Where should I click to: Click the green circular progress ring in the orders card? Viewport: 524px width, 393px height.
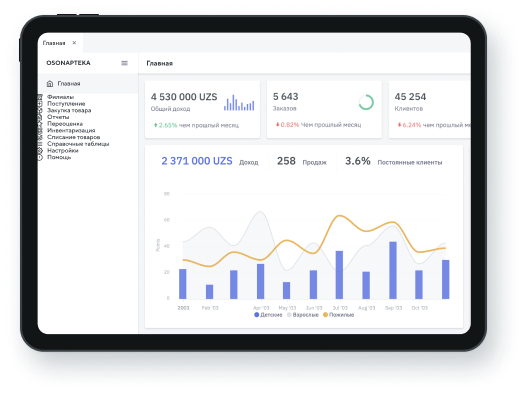366,102
